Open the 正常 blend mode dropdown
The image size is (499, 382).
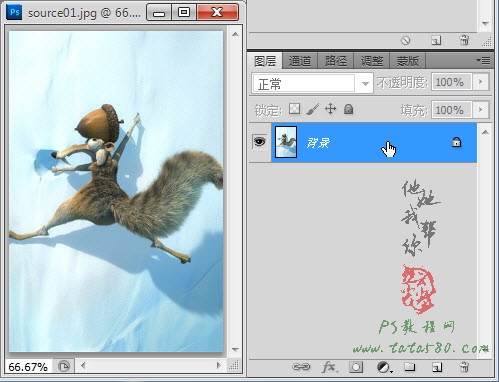coord(312,83)
